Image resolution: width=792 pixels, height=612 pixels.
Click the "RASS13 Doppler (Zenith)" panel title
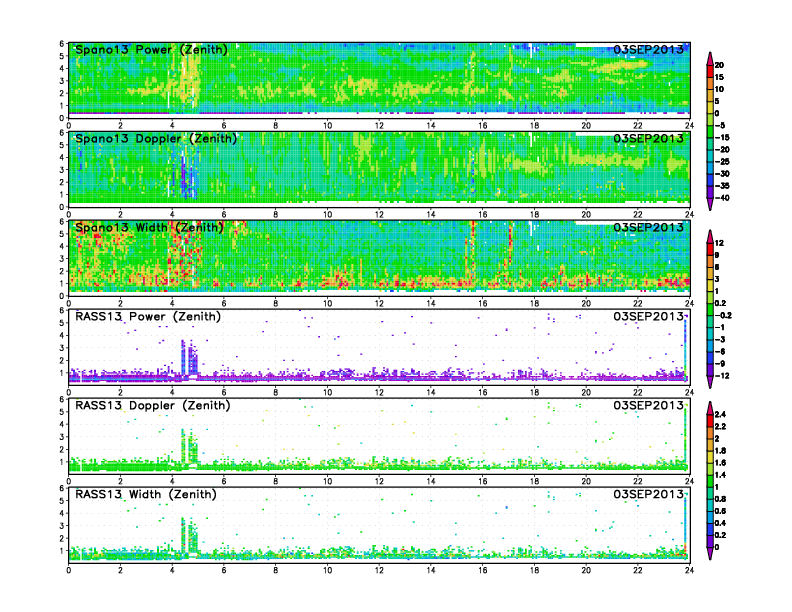click(153, 405)
